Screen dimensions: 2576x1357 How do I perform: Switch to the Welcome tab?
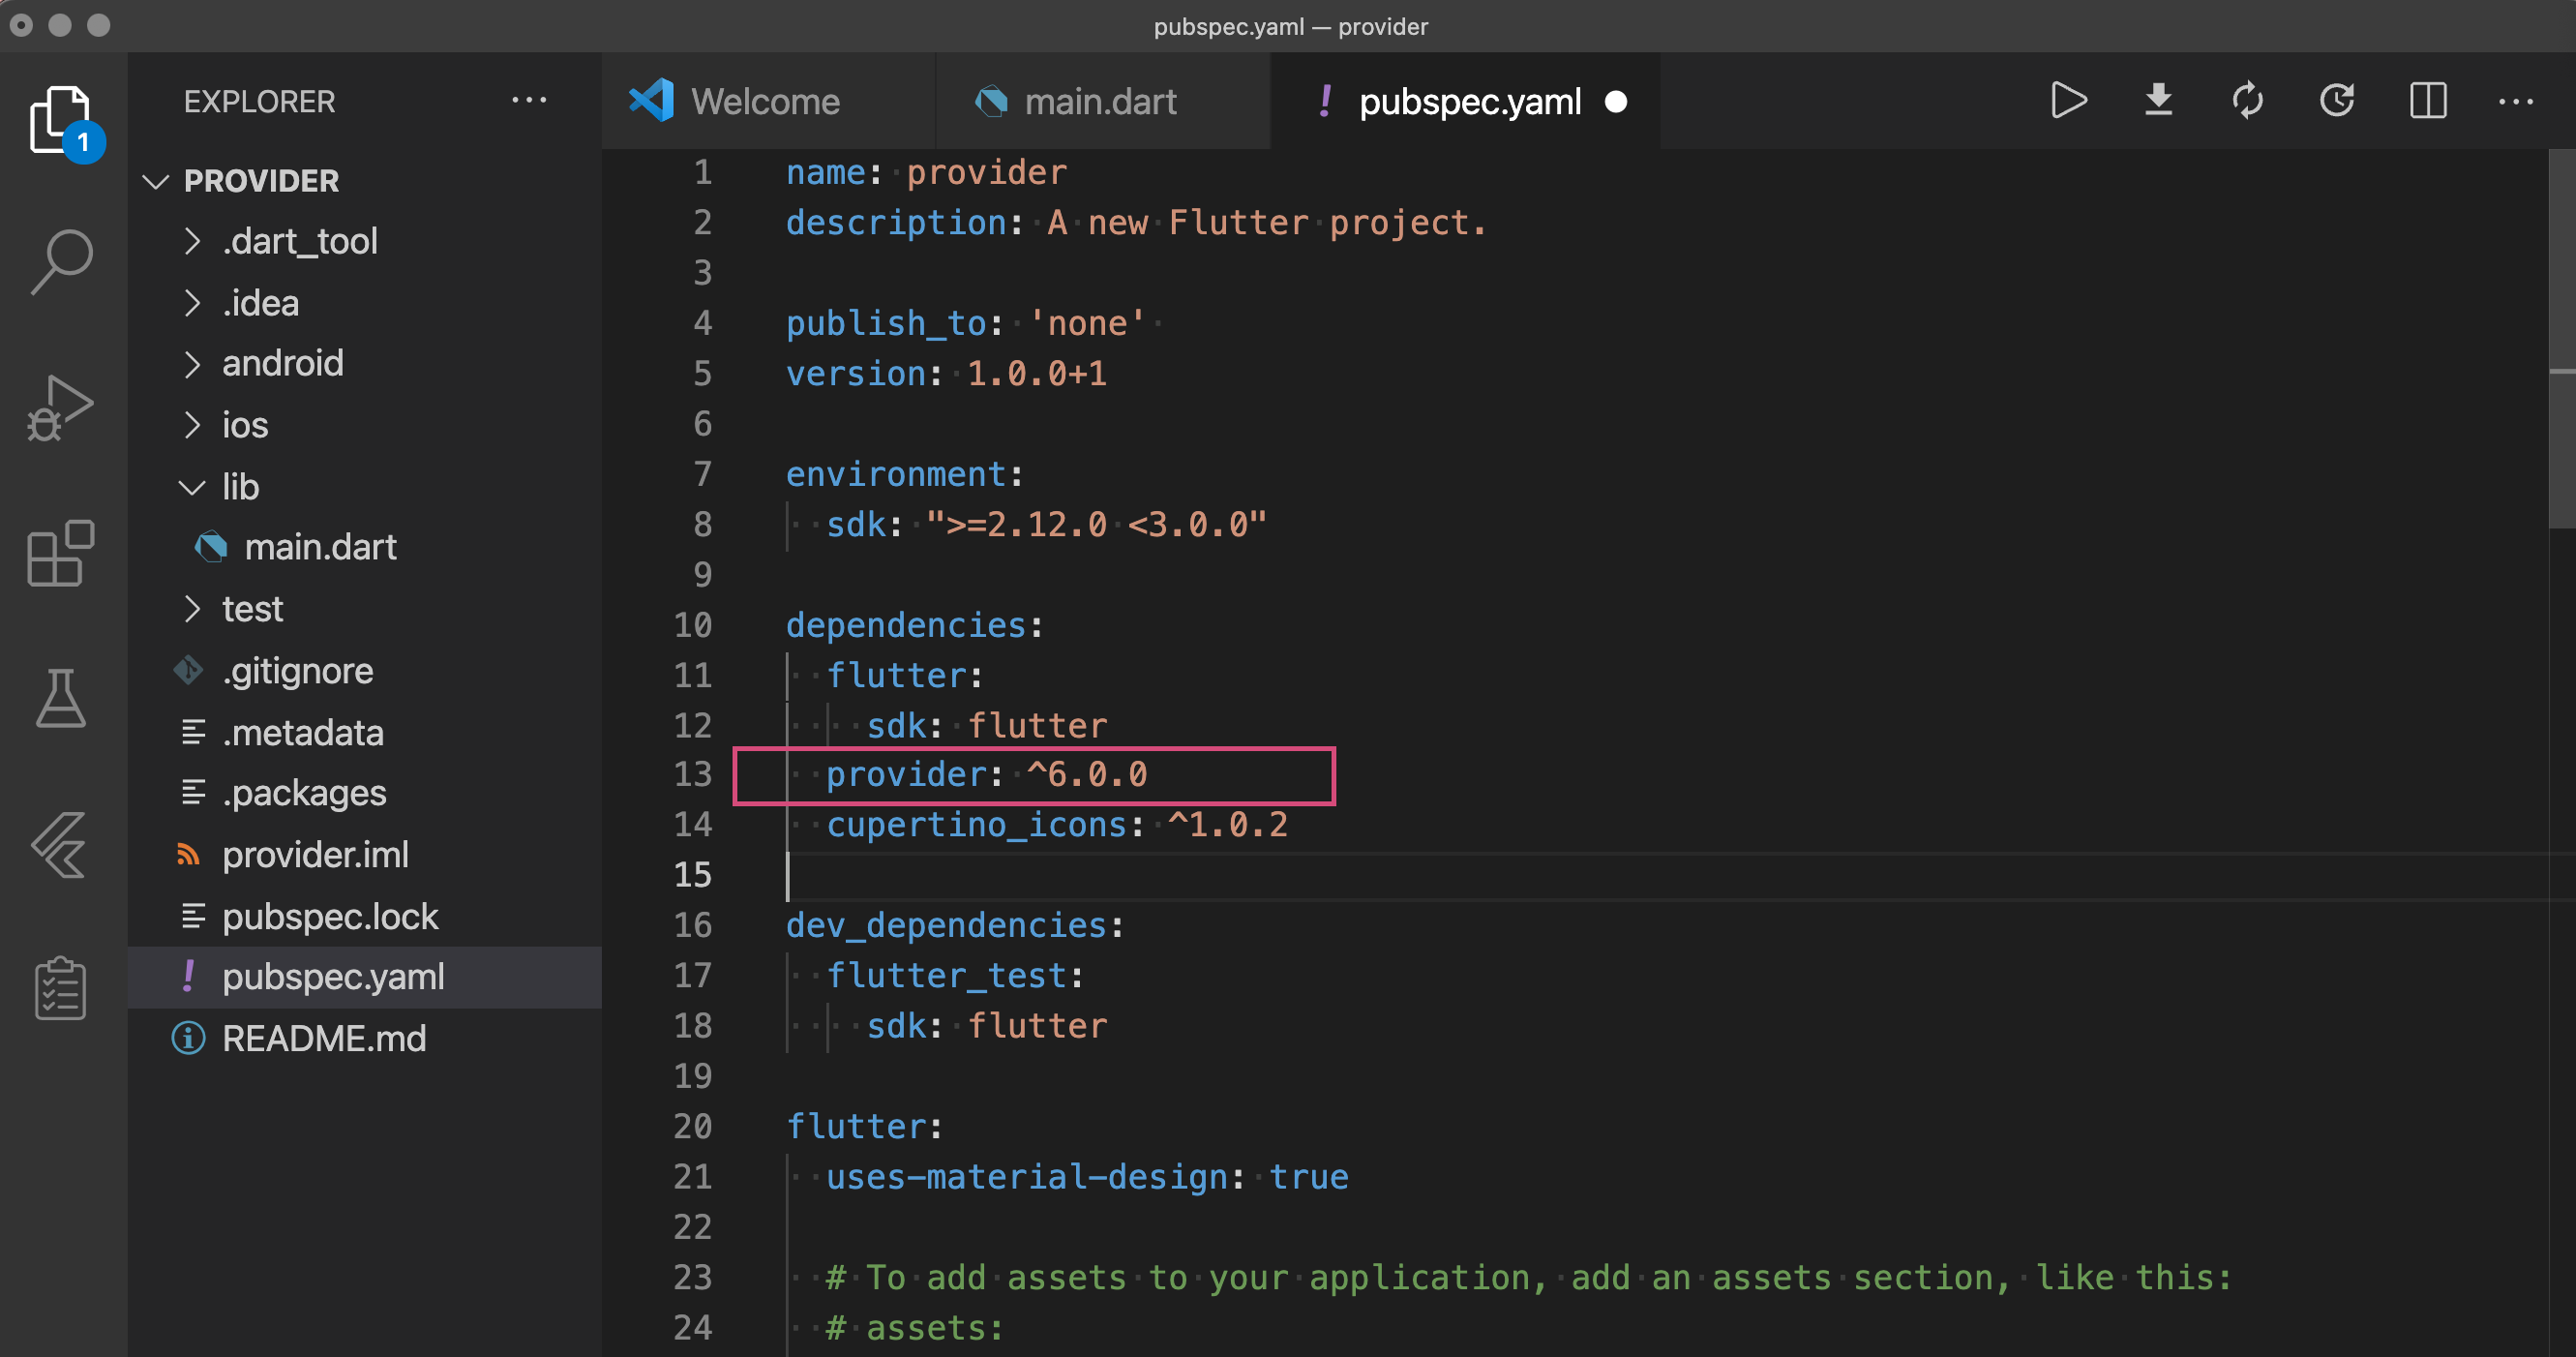(x=768, y=101)
